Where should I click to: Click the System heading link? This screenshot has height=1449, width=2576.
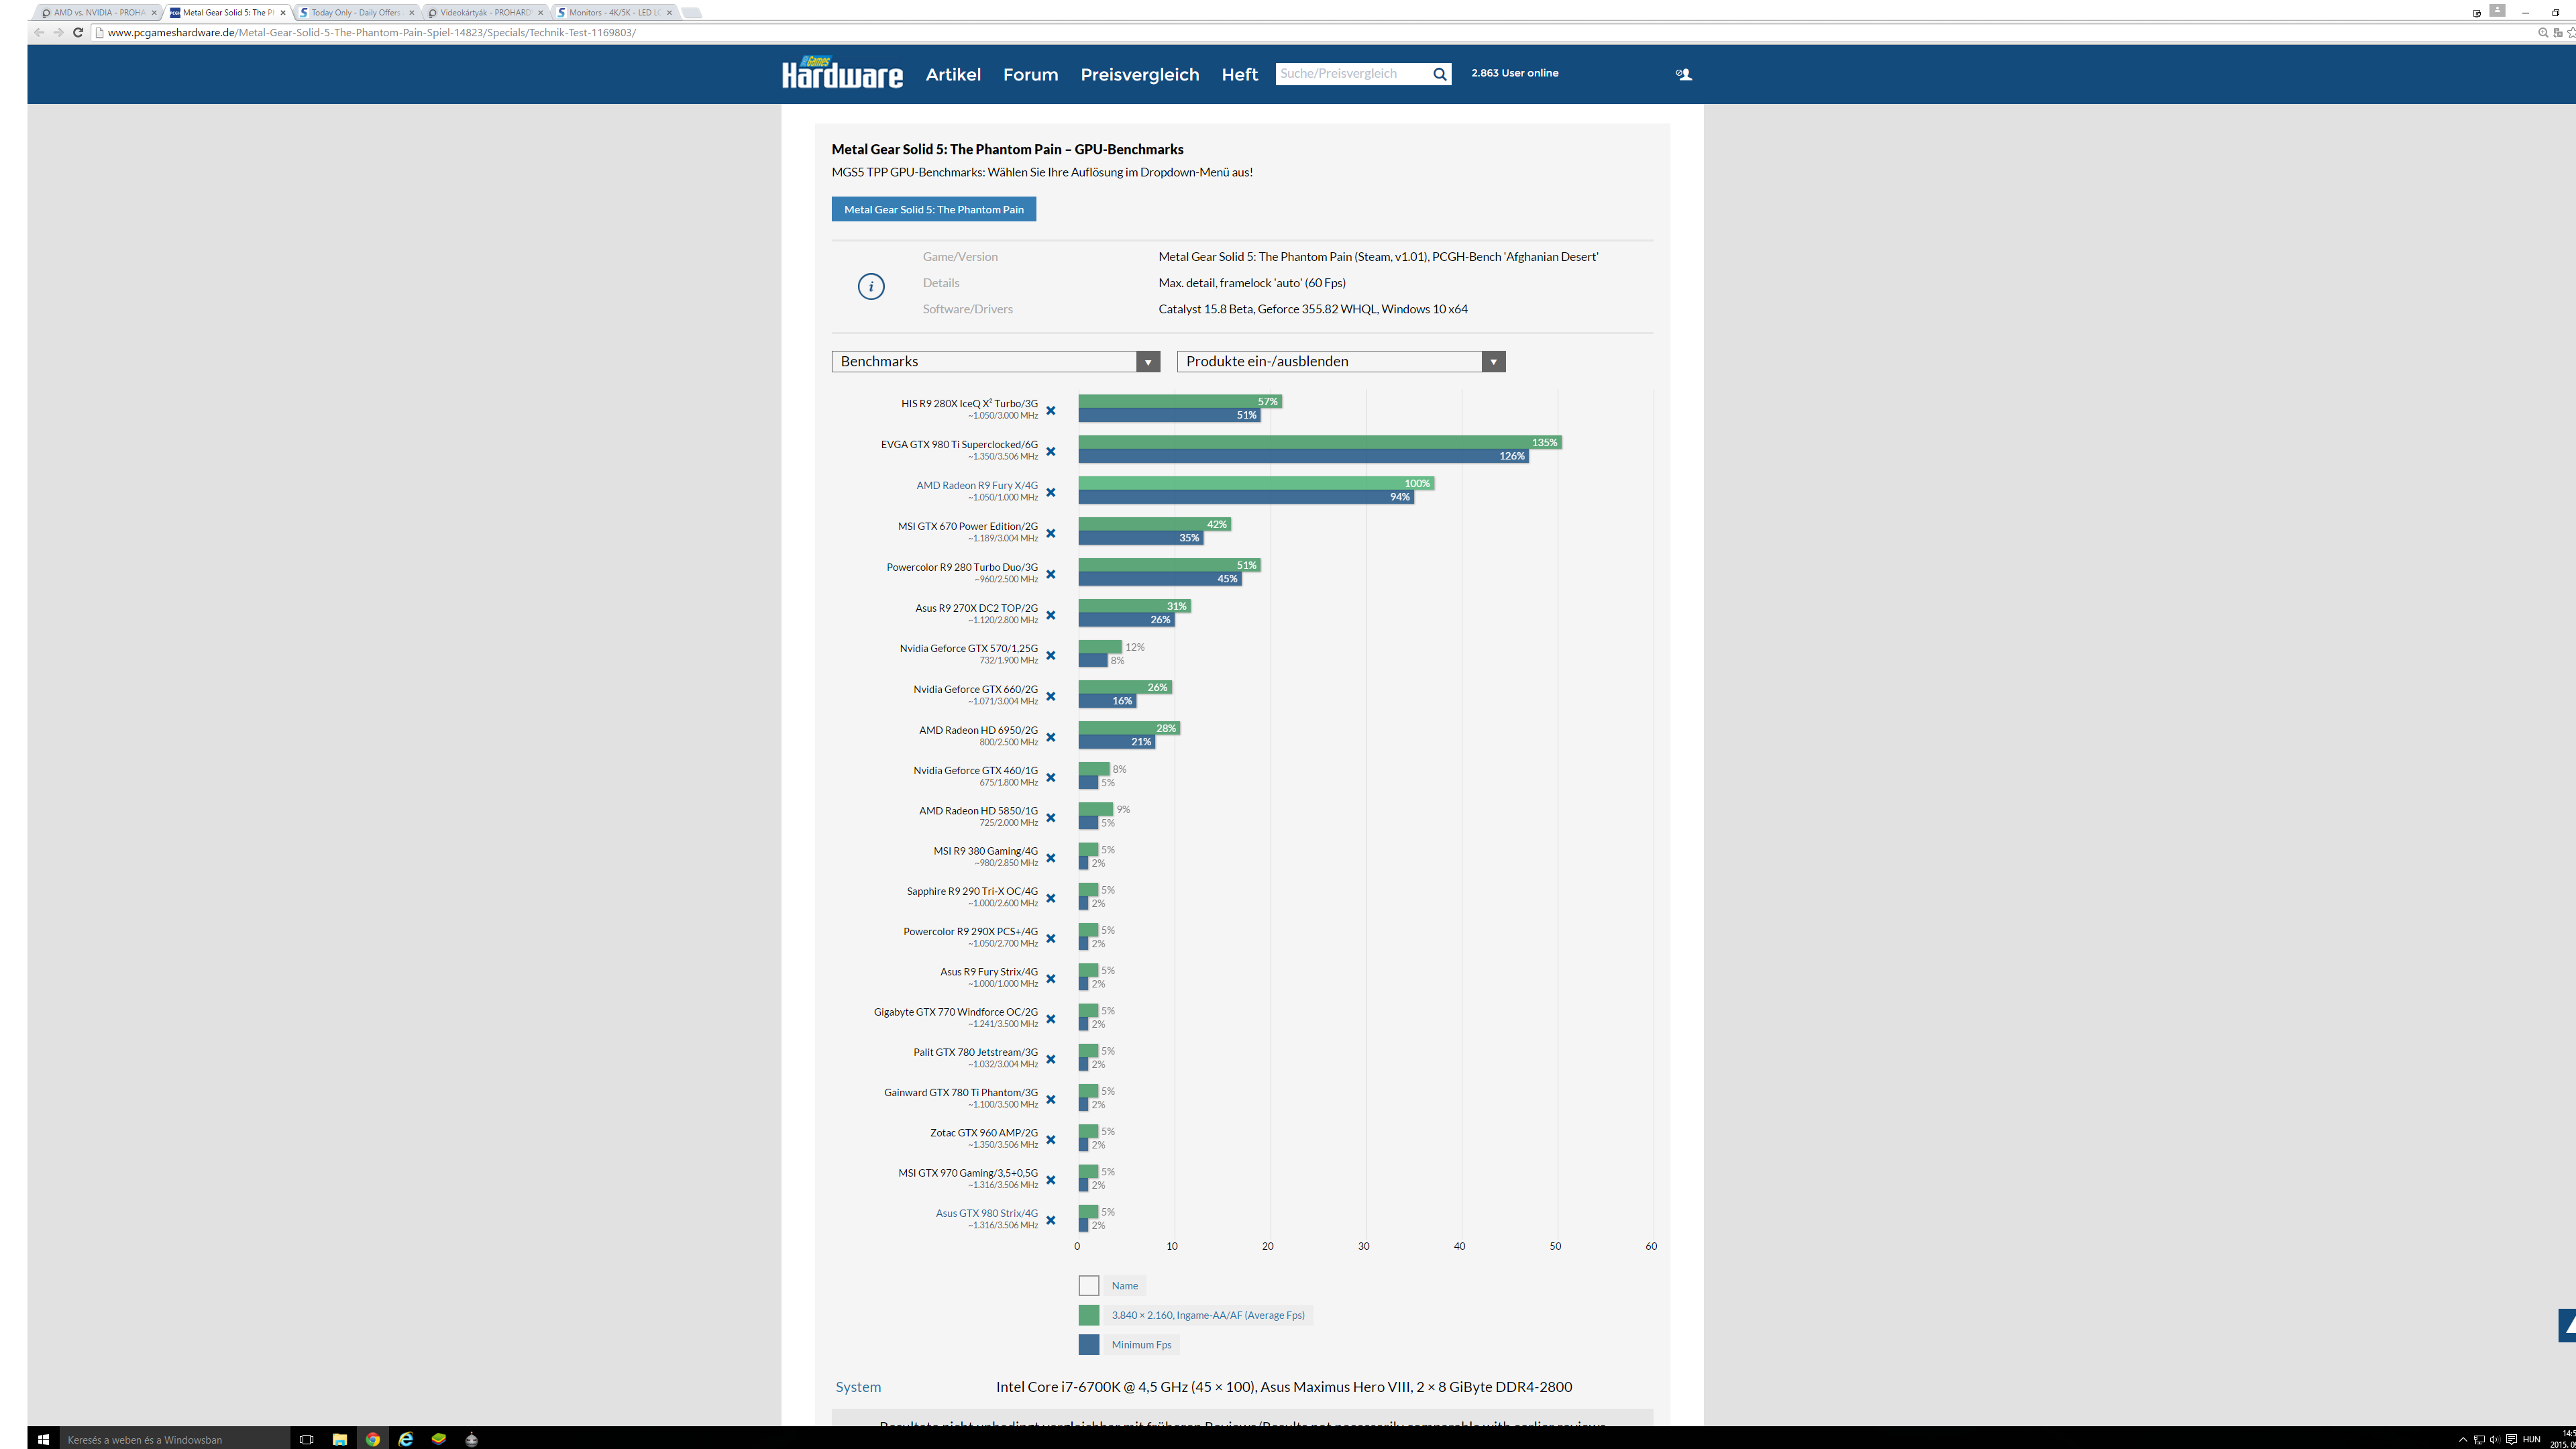(x=858, y=1387)
